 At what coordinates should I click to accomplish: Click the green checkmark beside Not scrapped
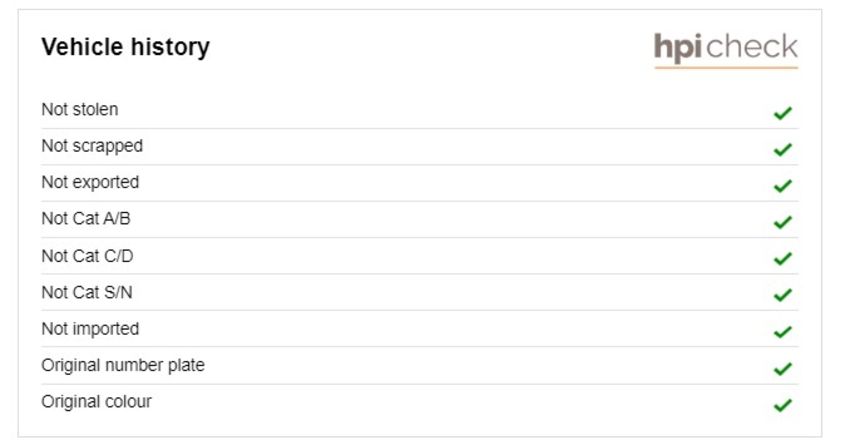click(x=783, y=149)
